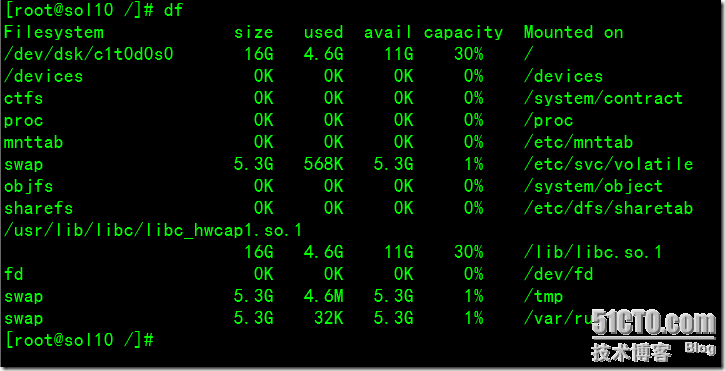Click the sharefs filesystem name
The width and height of the screenshot is (725, 371).
[39, 208]
